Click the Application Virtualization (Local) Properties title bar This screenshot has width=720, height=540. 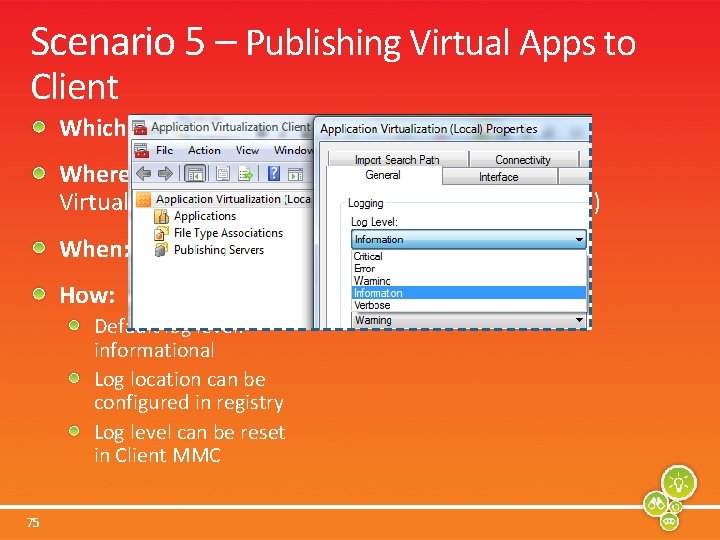pos(453,129)
